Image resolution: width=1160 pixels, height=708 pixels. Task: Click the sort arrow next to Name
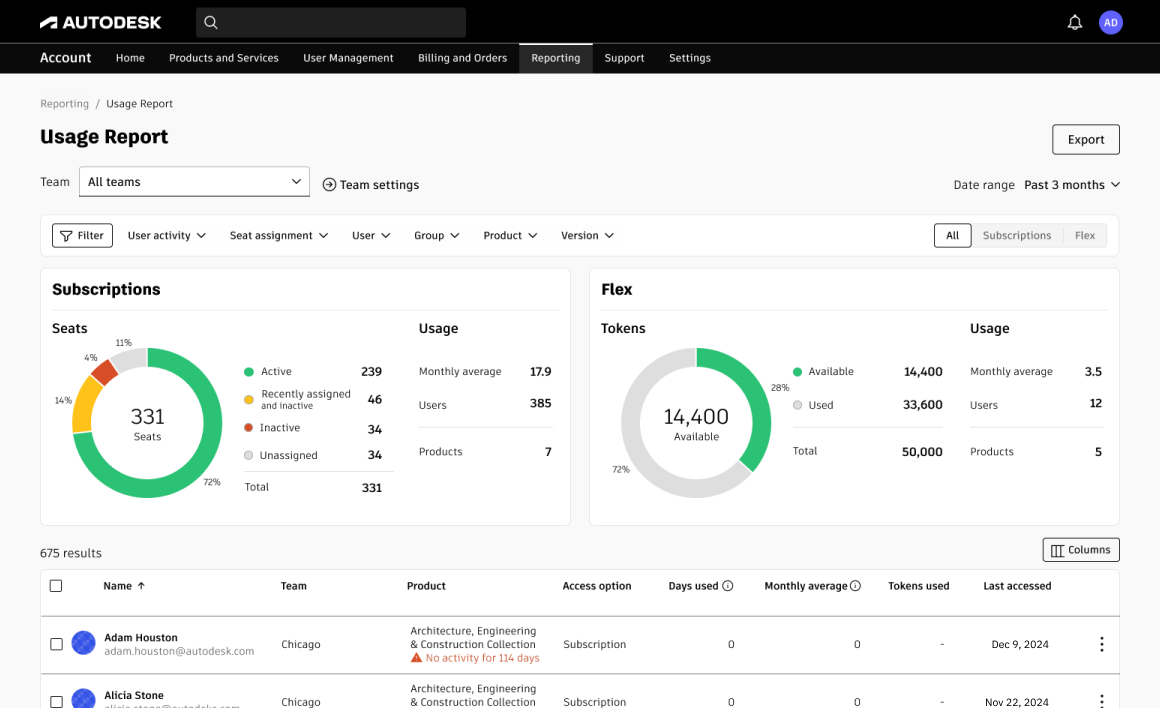tap(141, 586)
